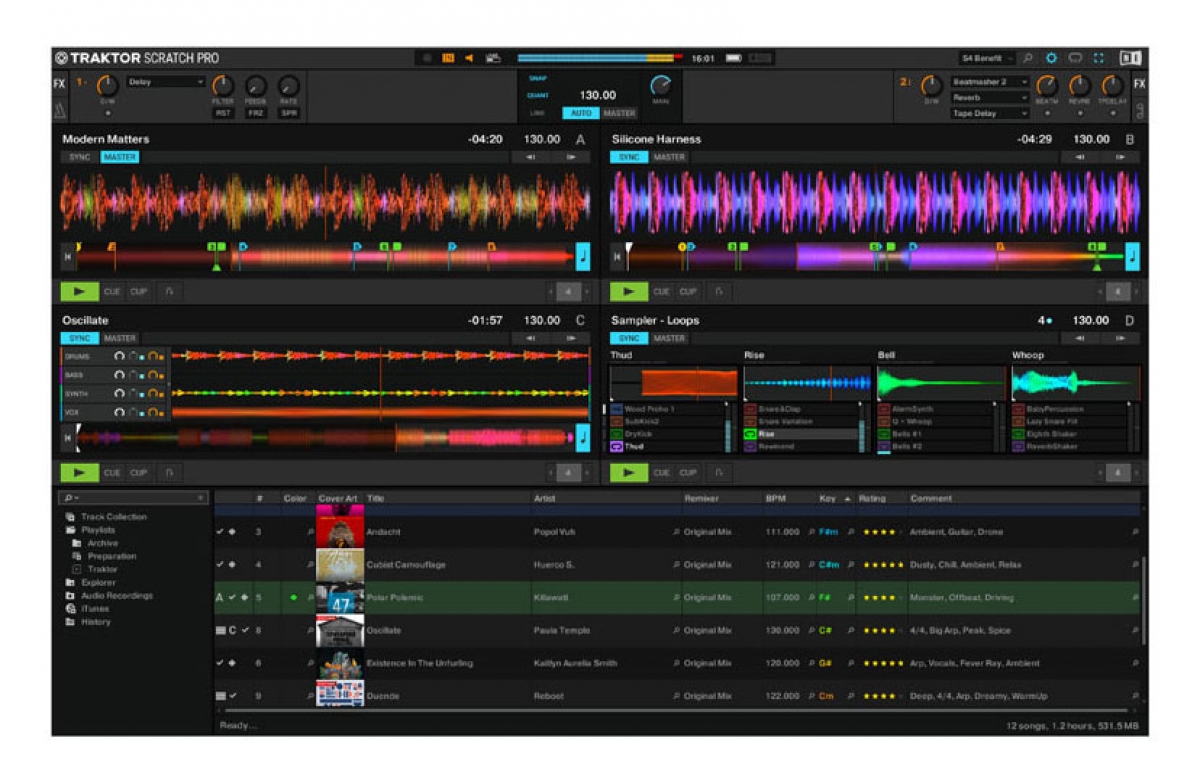Skip to start of deck B track
Image resolution: width=1200 pixels, height=783 pixels.
pyautogui.click(x=617, y=257)
